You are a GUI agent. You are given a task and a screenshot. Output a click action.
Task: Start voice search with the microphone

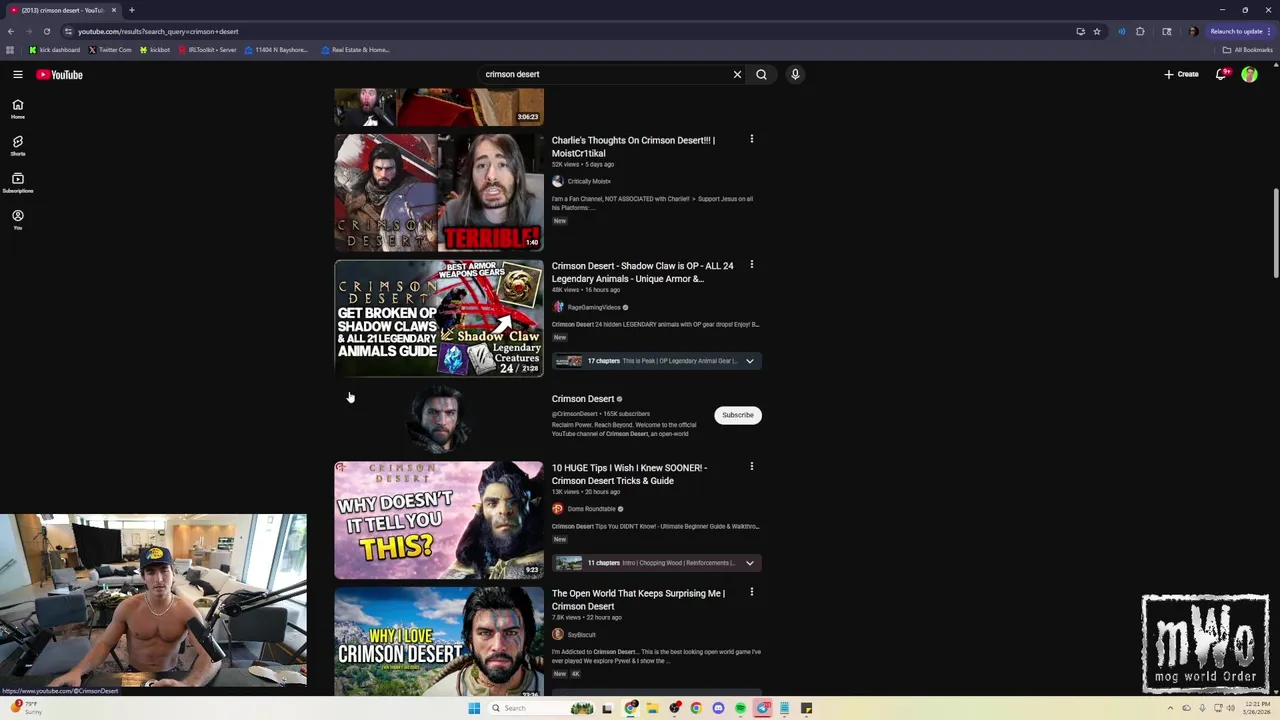(x=795, y=74)
